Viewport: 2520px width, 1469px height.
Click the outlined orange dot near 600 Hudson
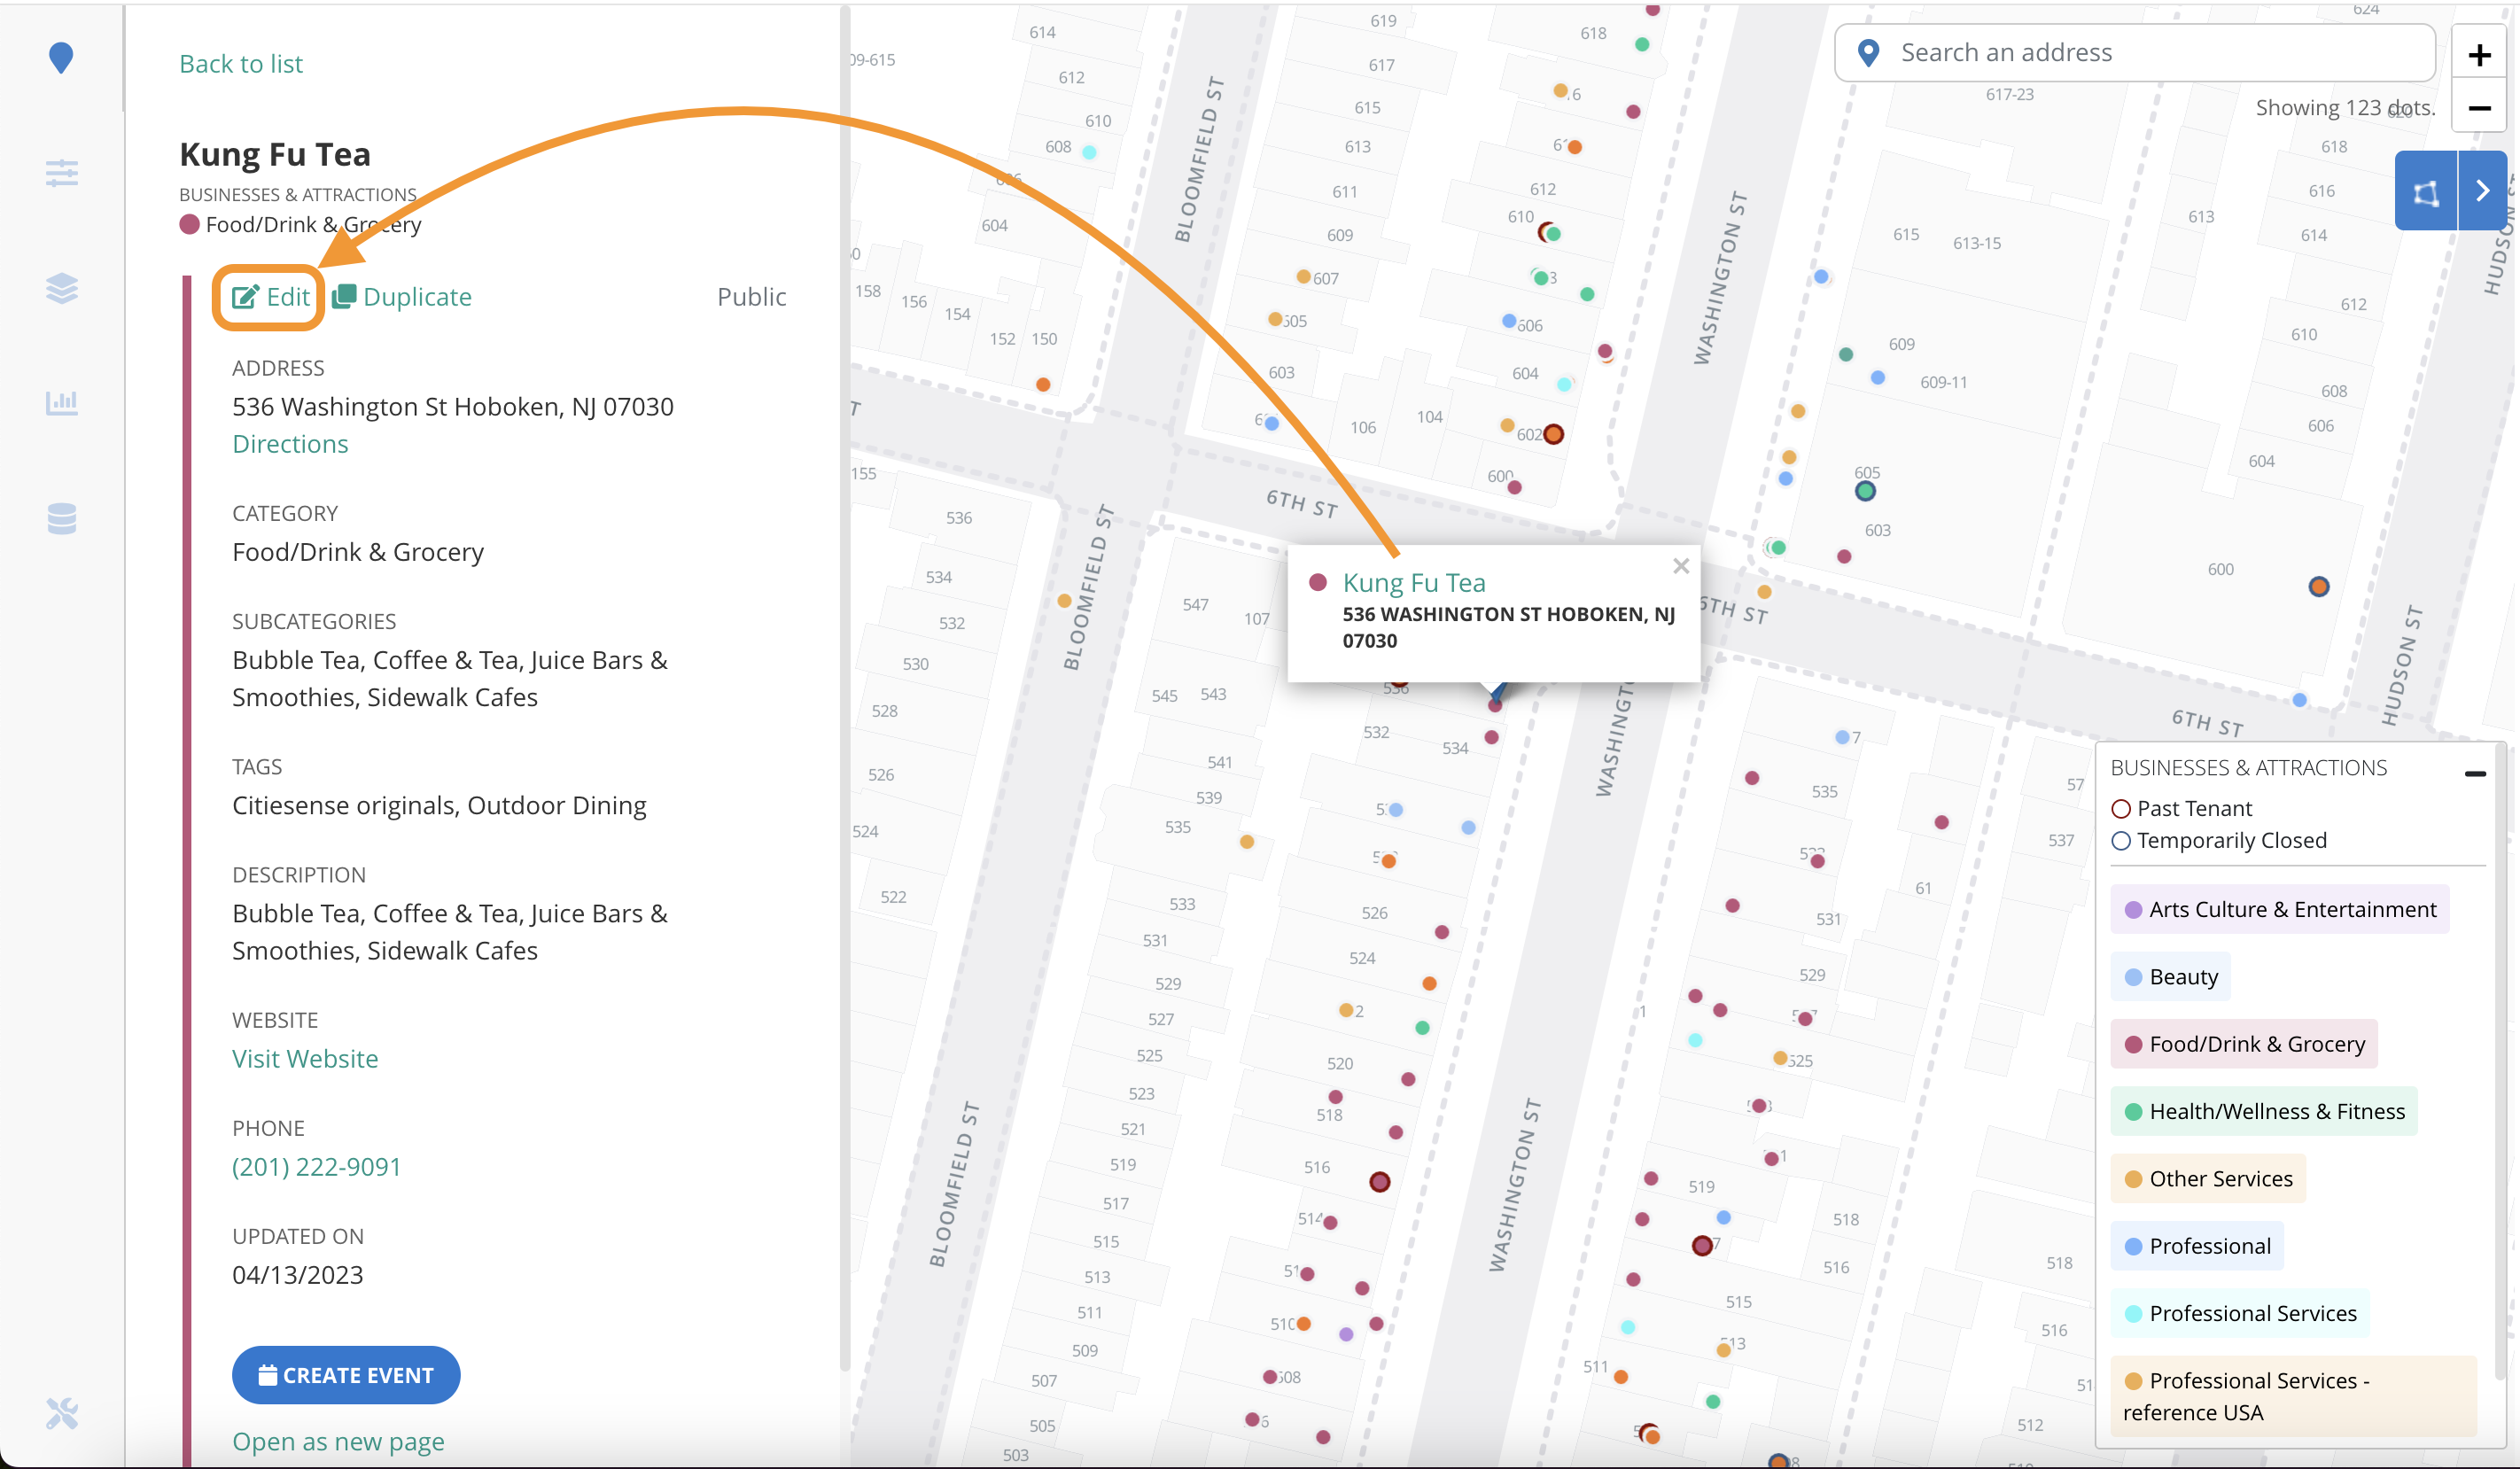tap(2319, 587)
